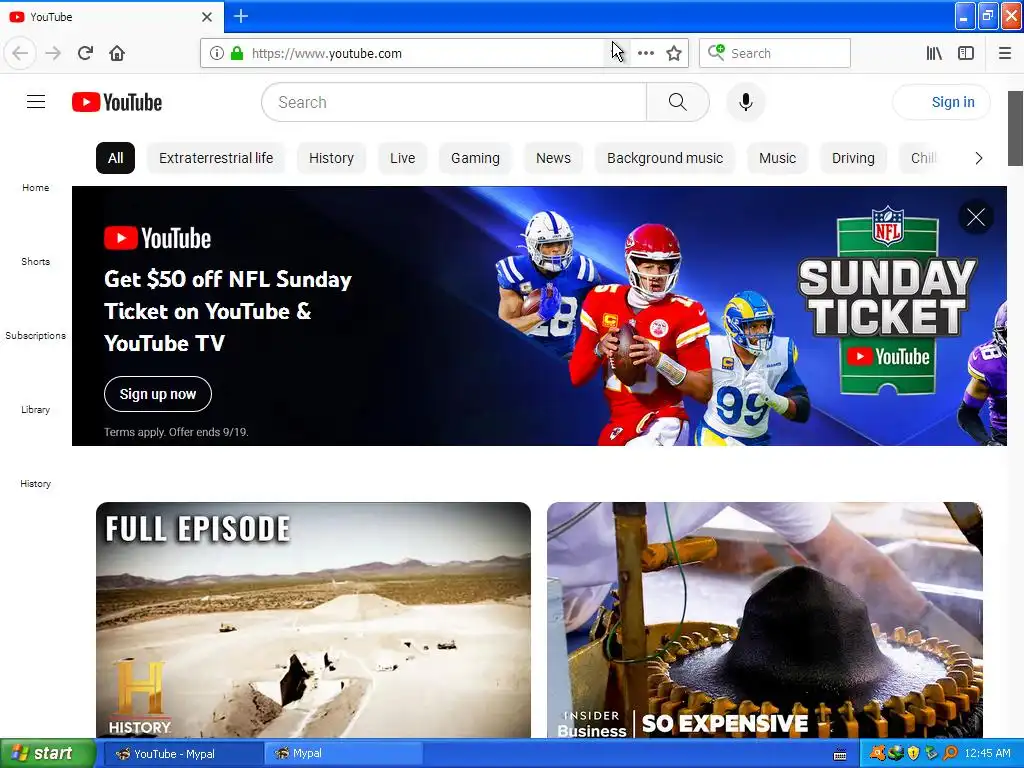The width and height of the screenshot is (1024, 768).
Task: Dismiss the NFL Sunday Ticket banner
Action: 976,217
